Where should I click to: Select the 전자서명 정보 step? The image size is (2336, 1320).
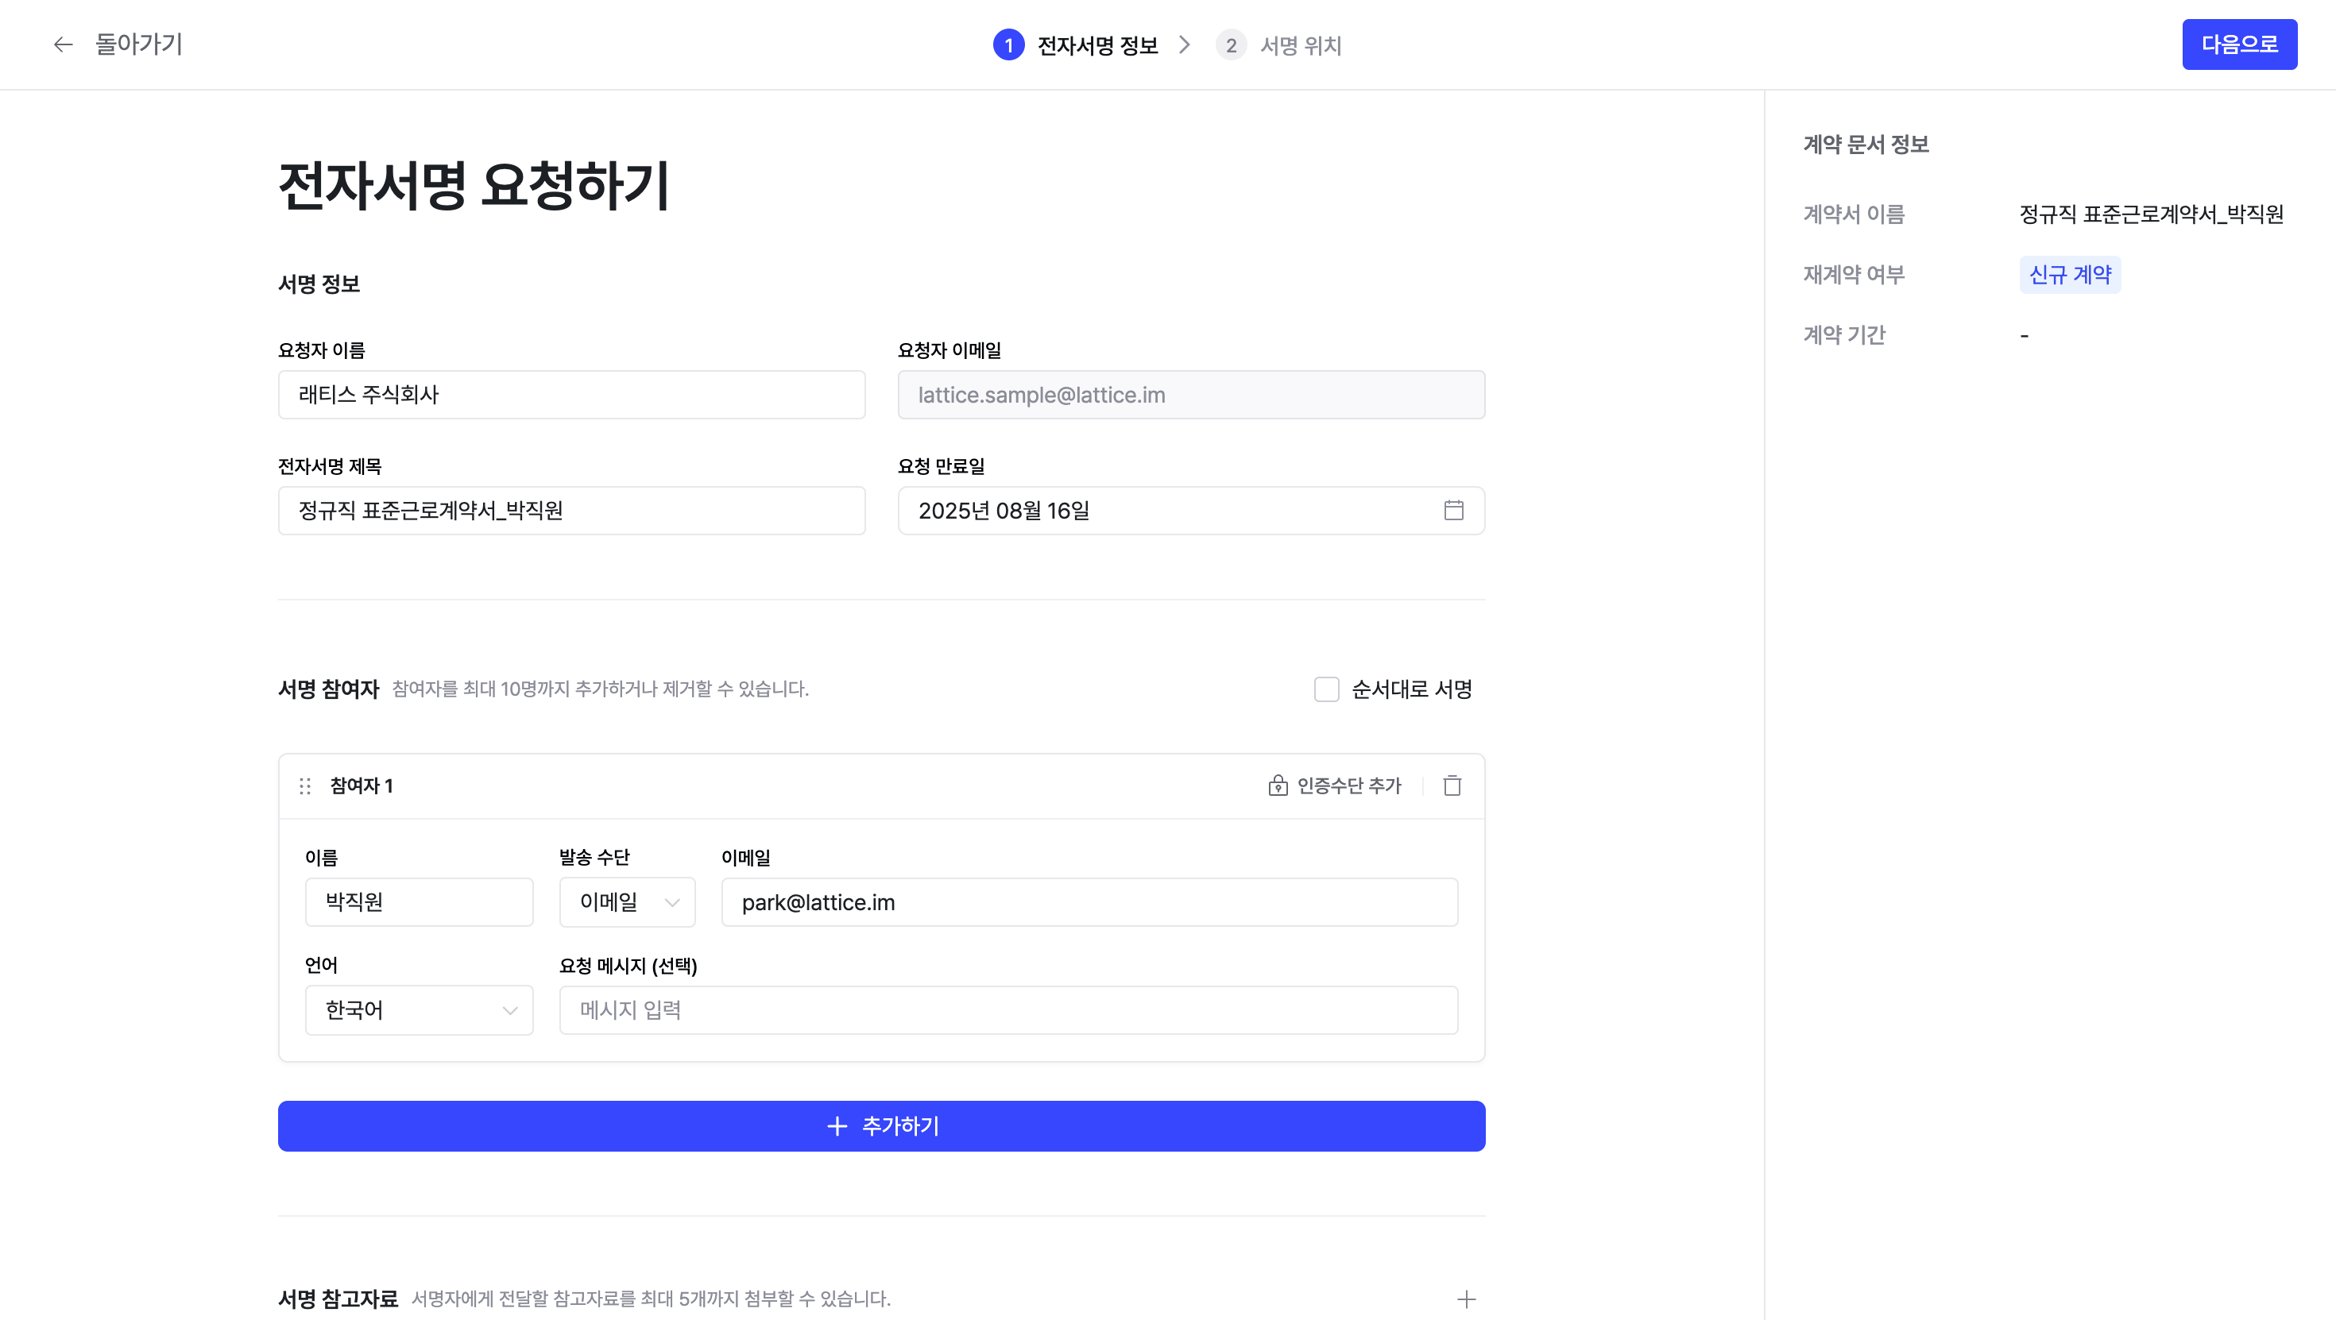click(1097, 45)
